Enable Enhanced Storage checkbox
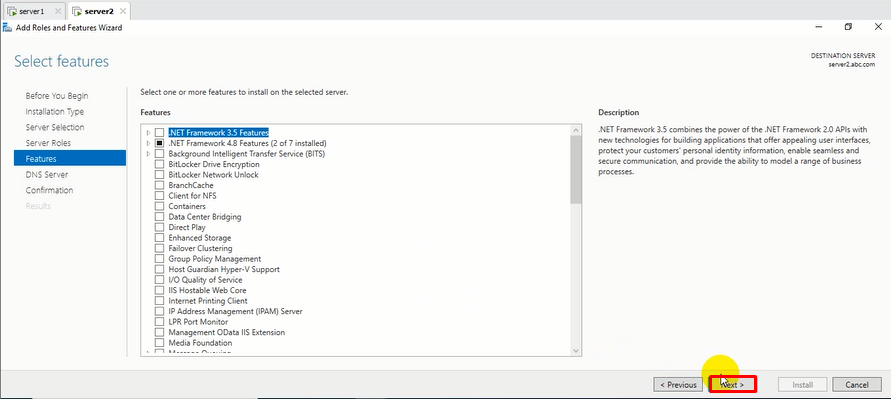The width and height of the screenshot is (891, 399). click(159, 238)
